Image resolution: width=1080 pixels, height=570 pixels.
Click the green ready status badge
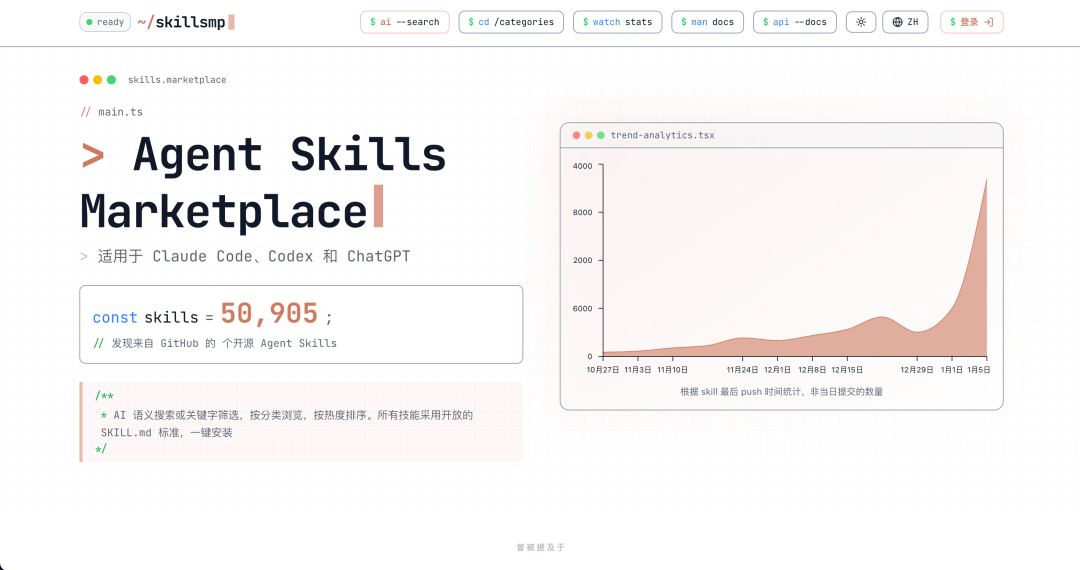point(105,22)
